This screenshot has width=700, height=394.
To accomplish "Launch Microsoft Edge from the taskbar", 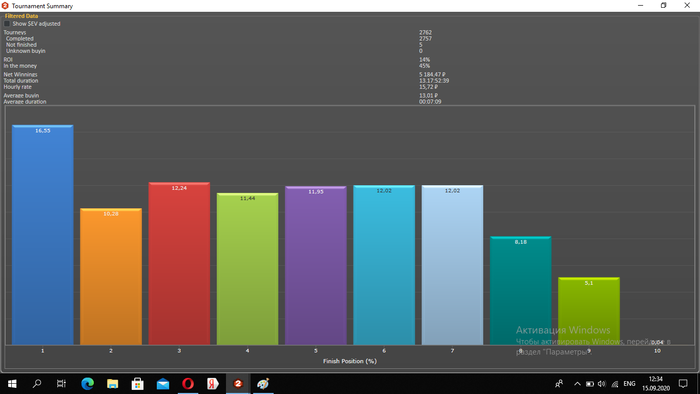I will click(x=88, y=384).
